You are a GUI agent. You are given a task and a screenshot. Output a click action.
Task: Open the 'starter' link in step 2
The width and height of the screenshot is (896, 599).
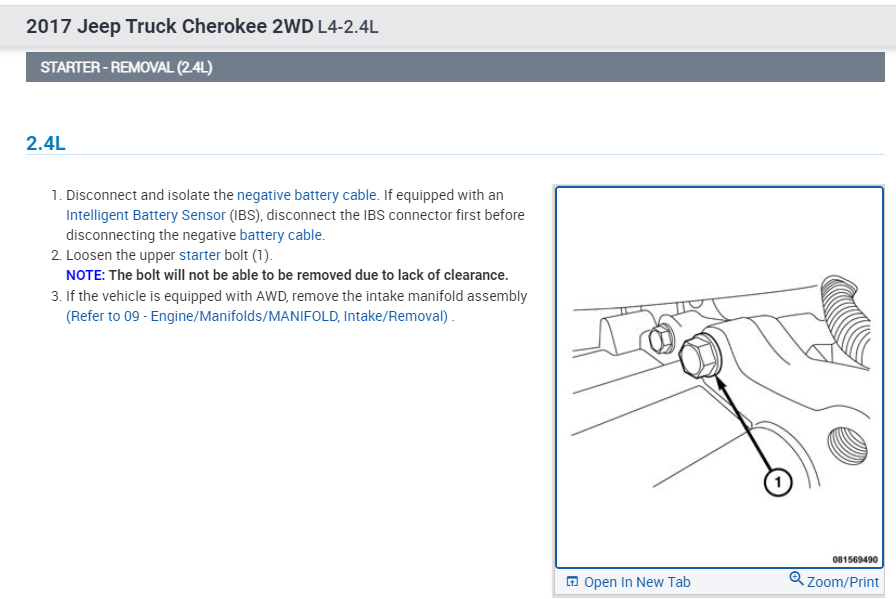[x=199, y=255]
